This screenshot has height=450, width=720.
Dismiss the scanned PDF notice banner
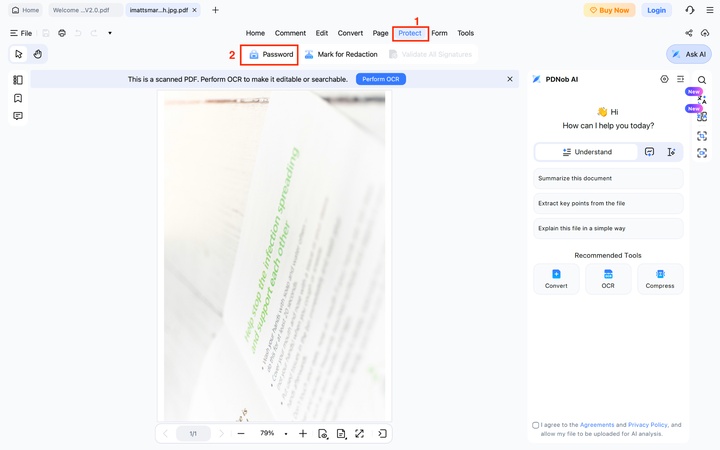click(x=510, y=79)
